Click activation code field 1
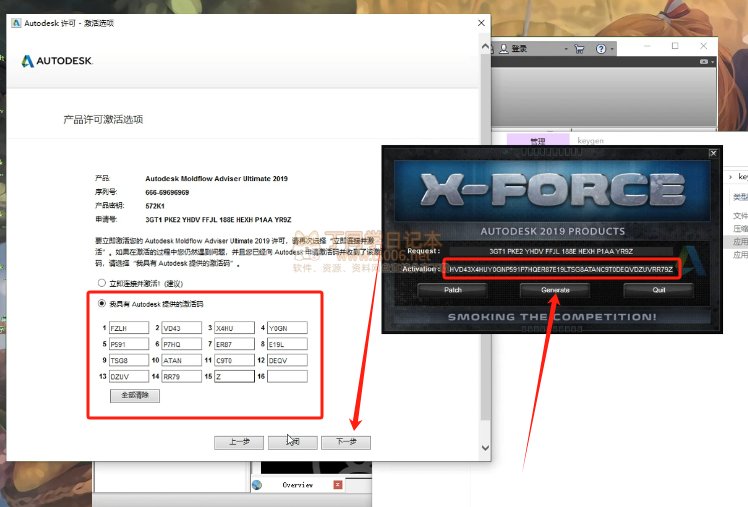The width and height of the screenshot is (748, 507). point(129,328)
